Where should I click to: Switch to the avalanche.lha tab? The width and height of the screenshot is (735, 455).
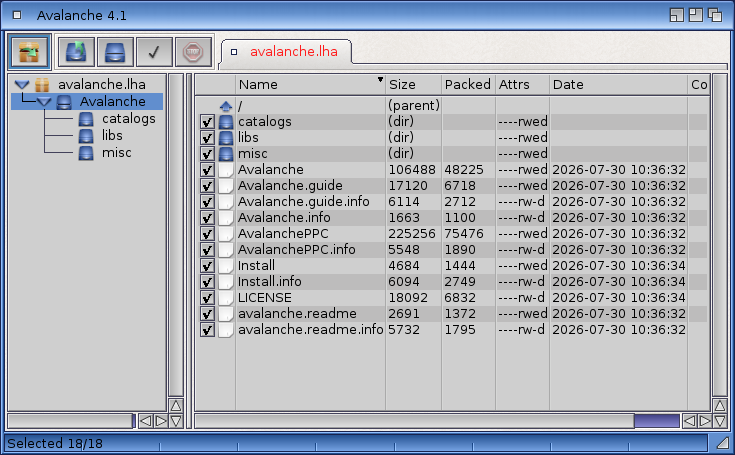click(x=286, y=52)
